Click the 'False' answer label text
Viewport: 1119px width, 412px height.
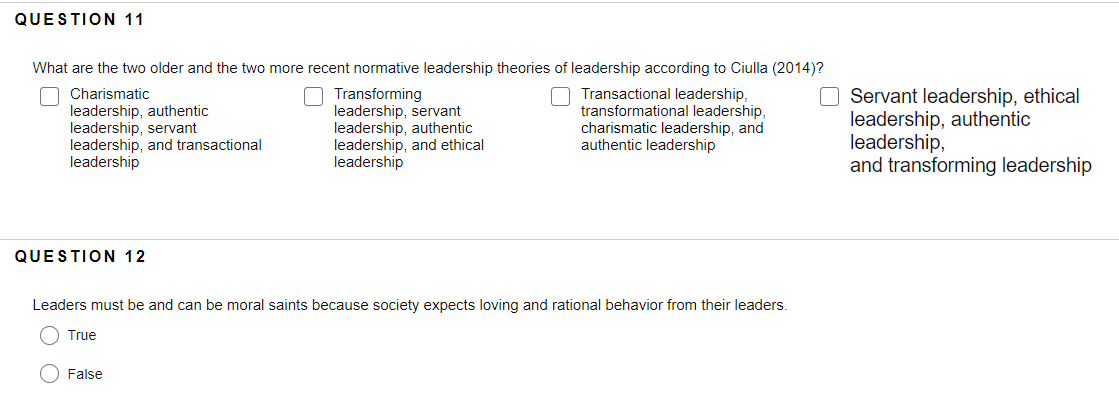tap(85, 374)
